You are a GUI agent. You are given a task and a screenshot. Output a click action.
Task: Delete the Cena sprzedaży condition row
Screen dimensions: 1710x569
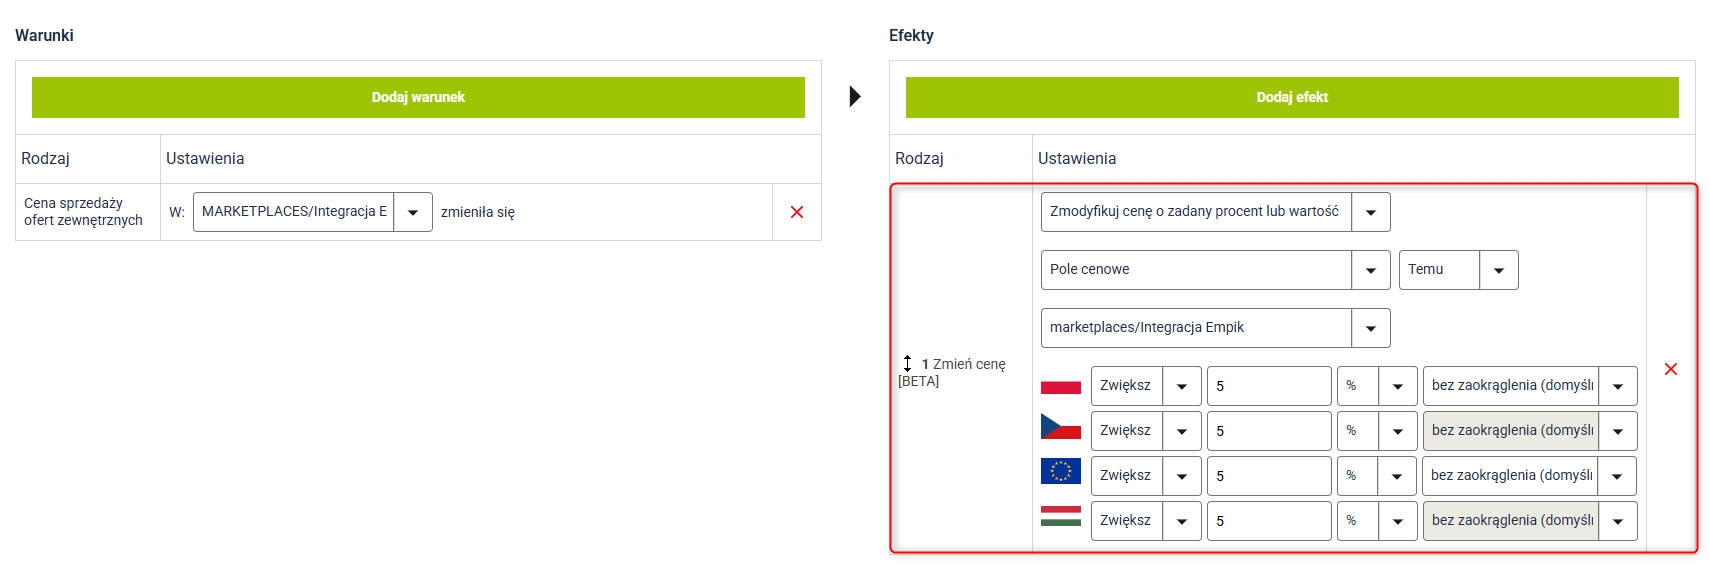click(796, 212)
